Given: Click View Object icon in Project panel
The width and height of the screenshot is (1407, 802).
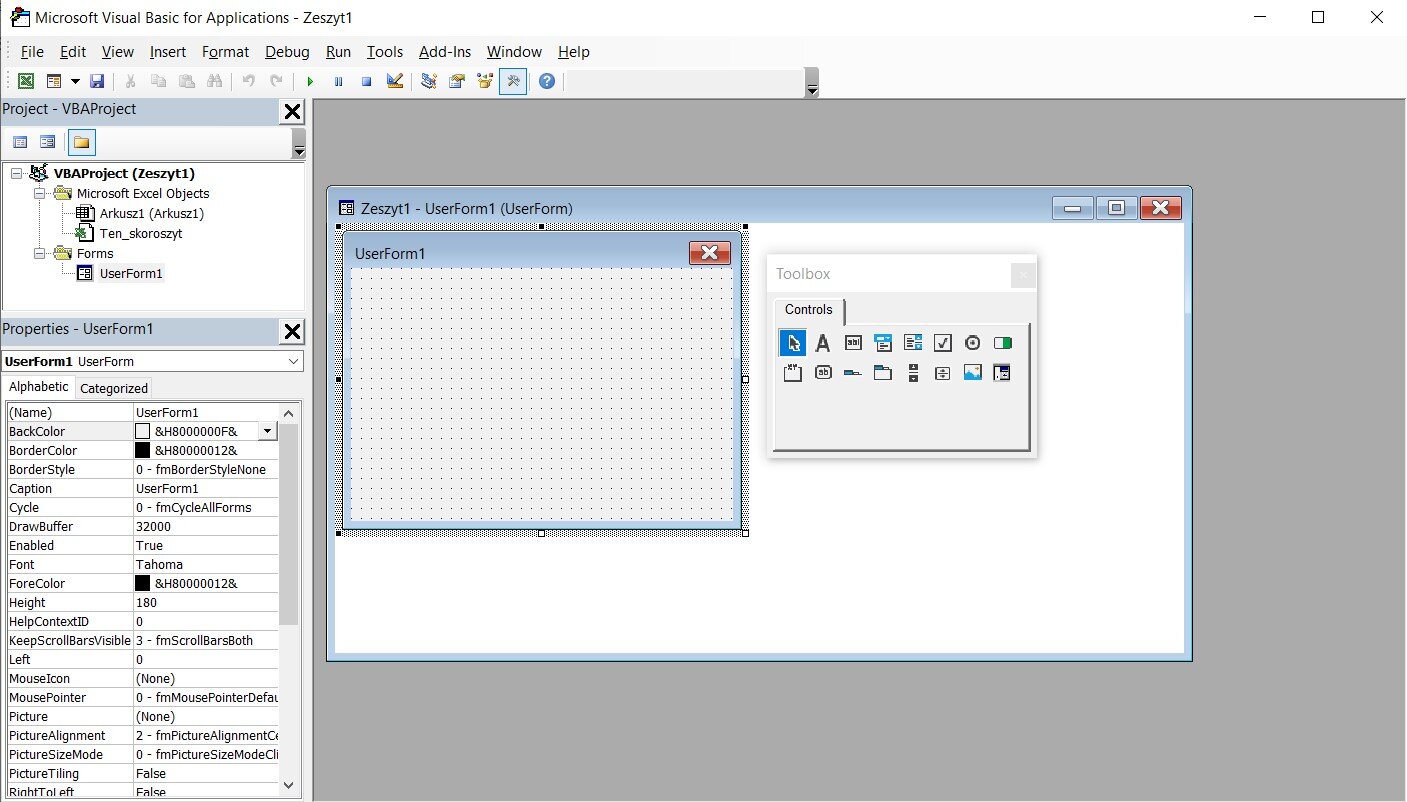Looking at the screenshot, I should click(47, 142).
